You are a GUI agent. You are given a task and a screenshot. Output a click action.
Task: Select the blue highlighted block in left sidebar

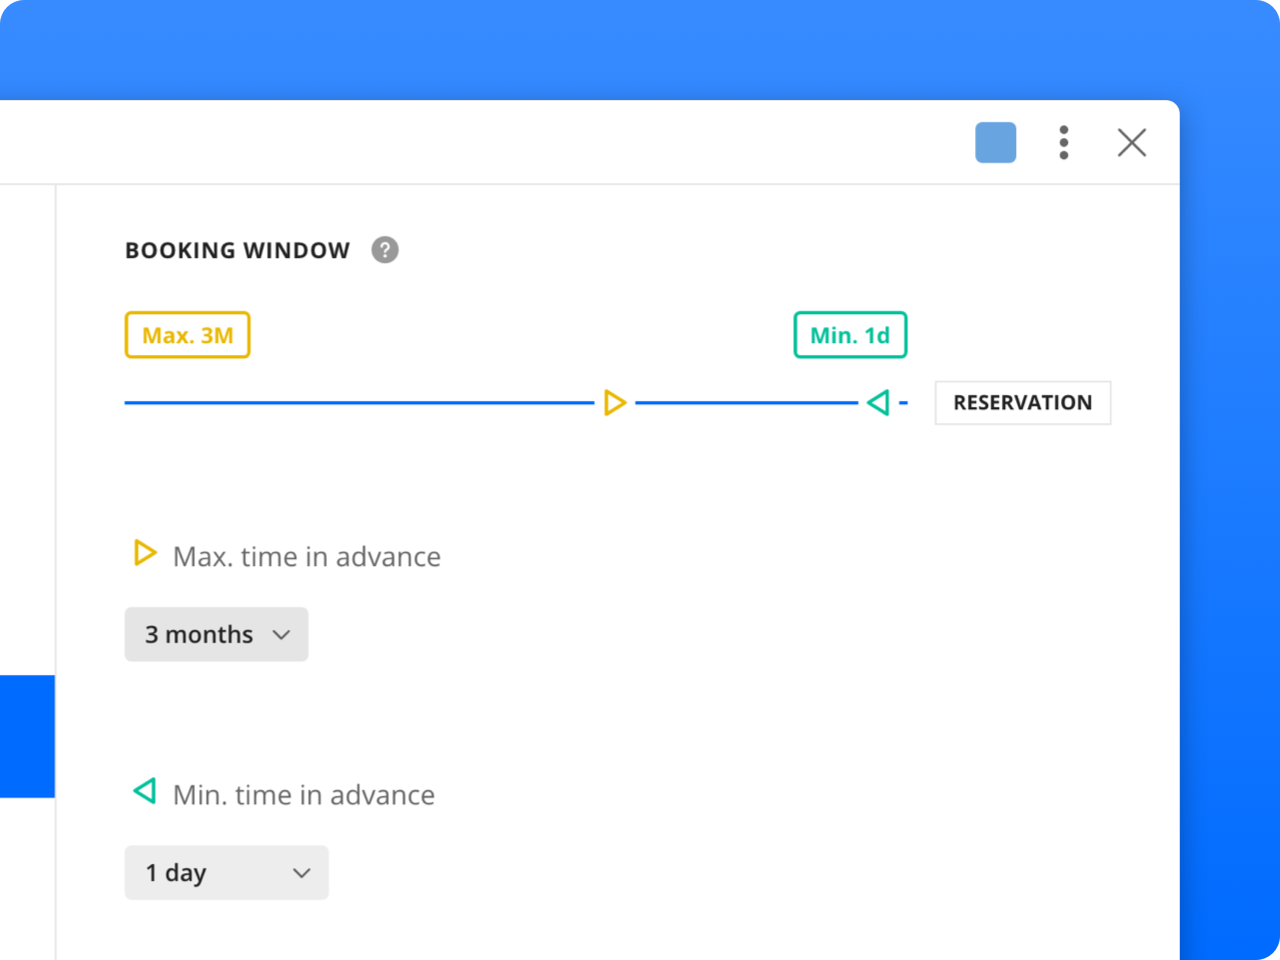pyautogui.click(x=27, y=736)
